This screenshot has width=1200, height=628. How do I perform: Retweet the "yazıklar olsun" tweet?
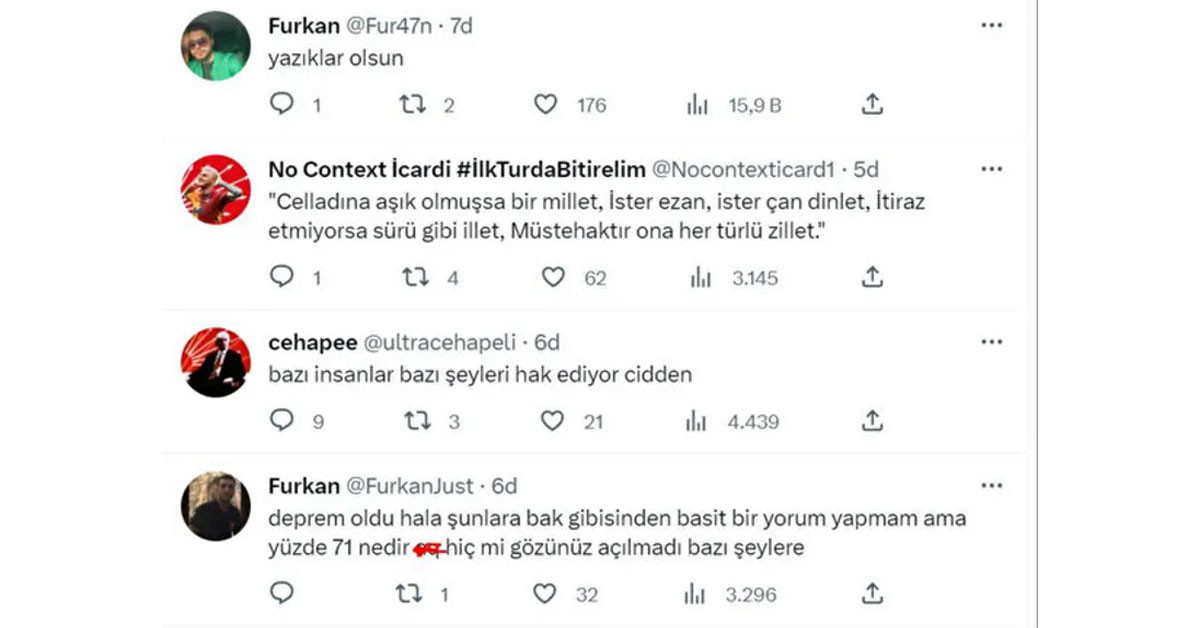tap(412, 104)
